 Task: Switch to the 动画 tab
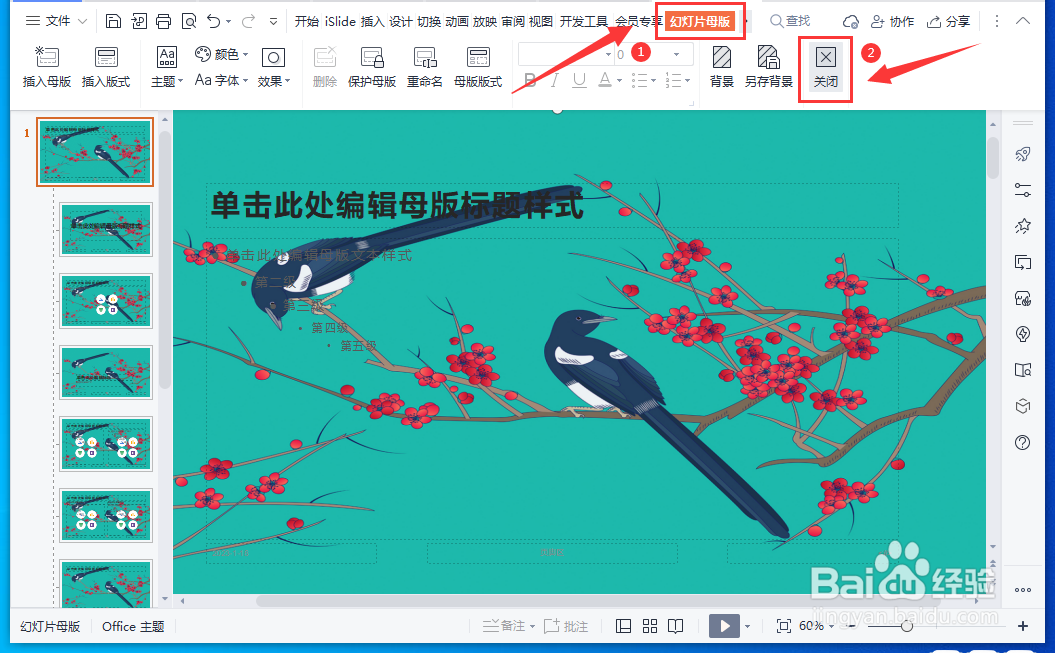[456, 22]
